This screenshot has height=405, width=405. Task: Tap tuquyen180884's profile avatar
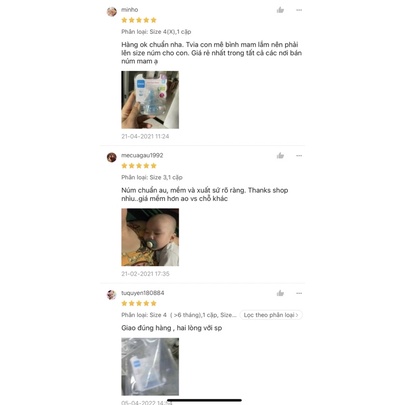(111, 295)
